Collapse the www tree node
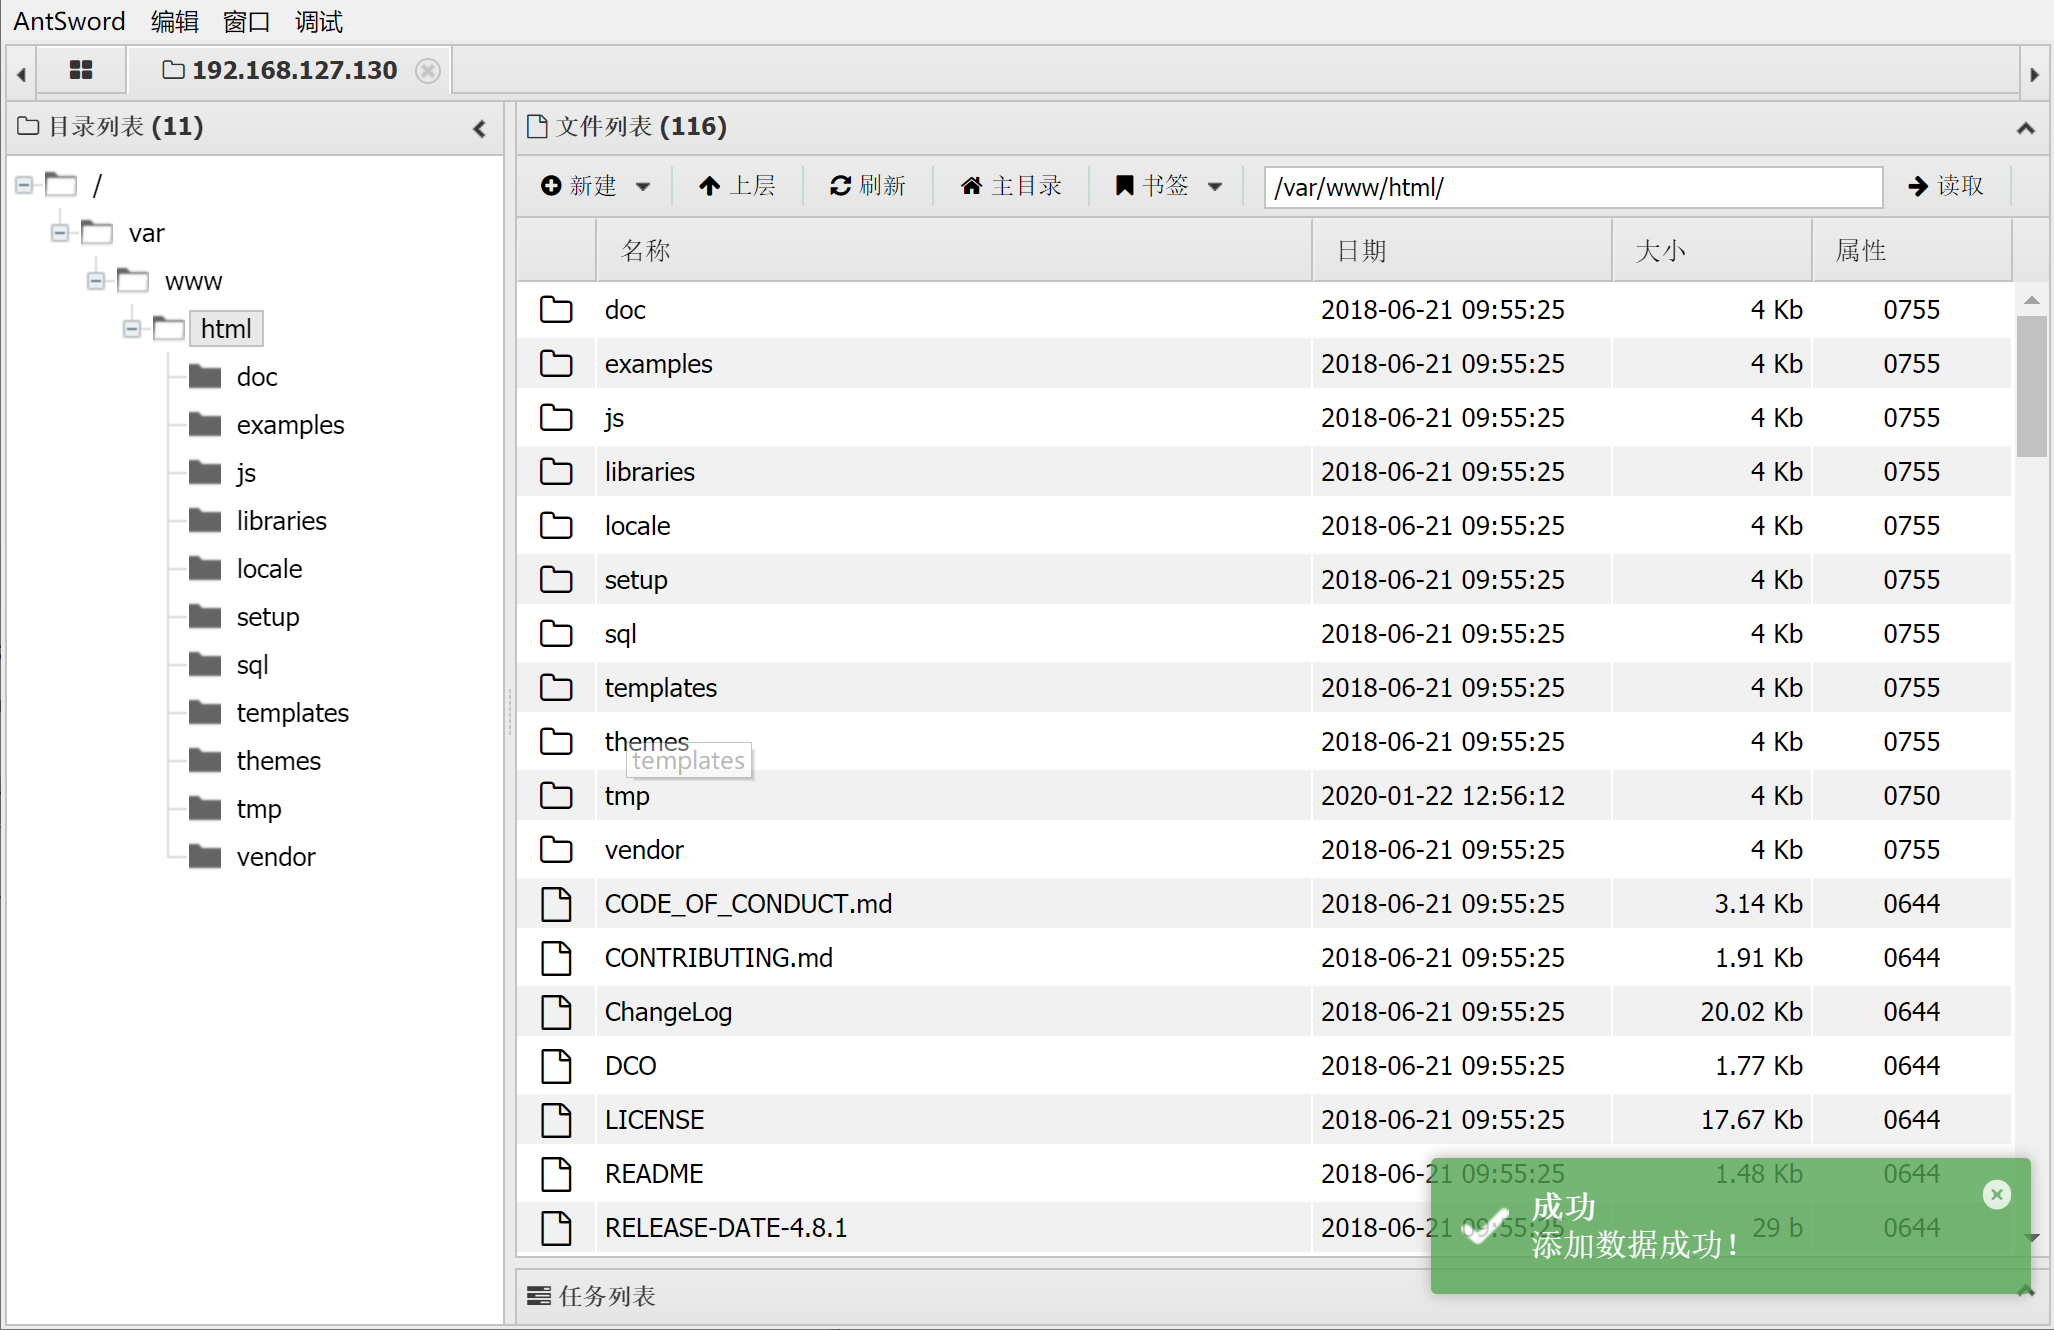2054x1330 pixels. tap(96, 281)
